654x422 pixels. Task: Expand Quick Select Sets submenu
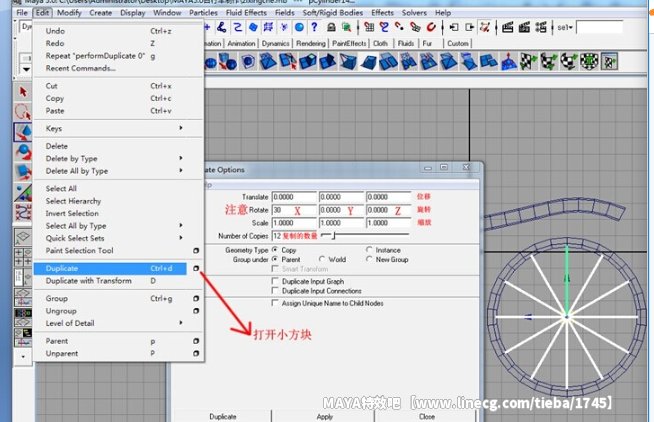tap(181, 238)
